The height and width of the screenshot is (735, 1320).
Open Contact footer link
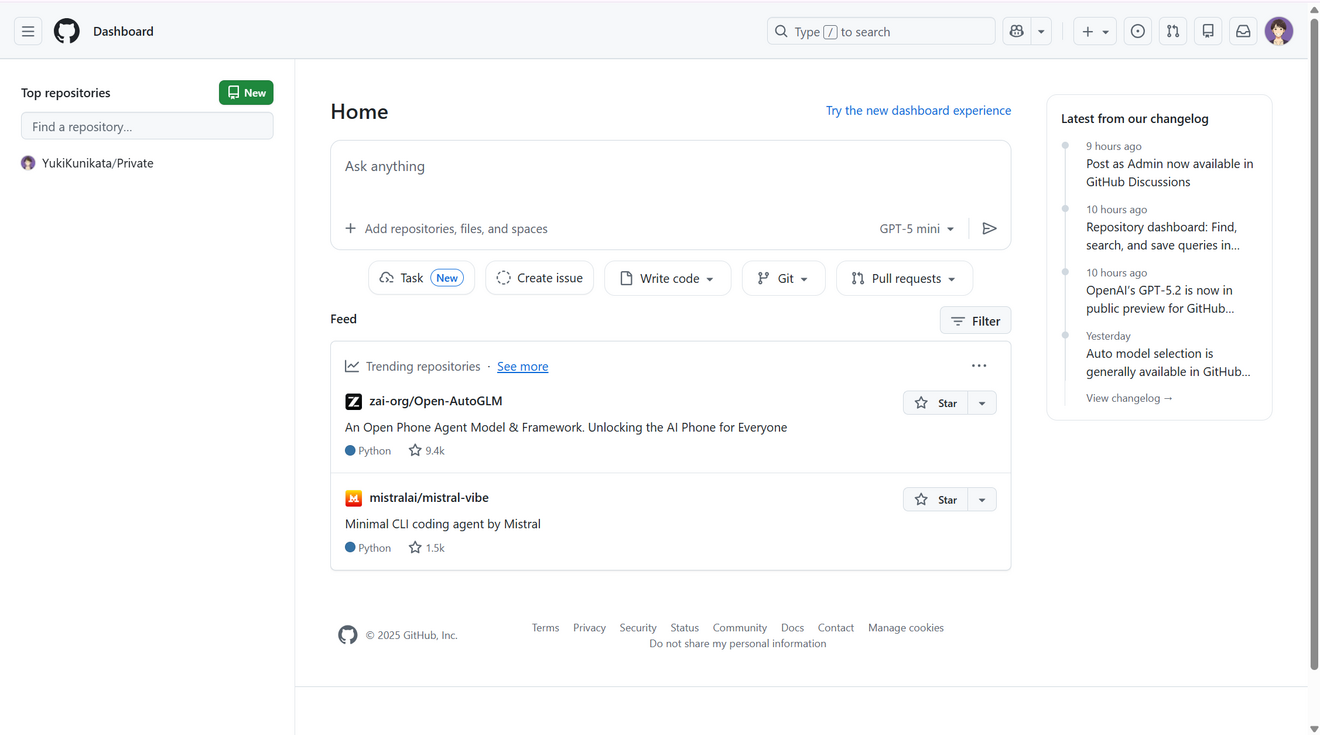point(836,628)
